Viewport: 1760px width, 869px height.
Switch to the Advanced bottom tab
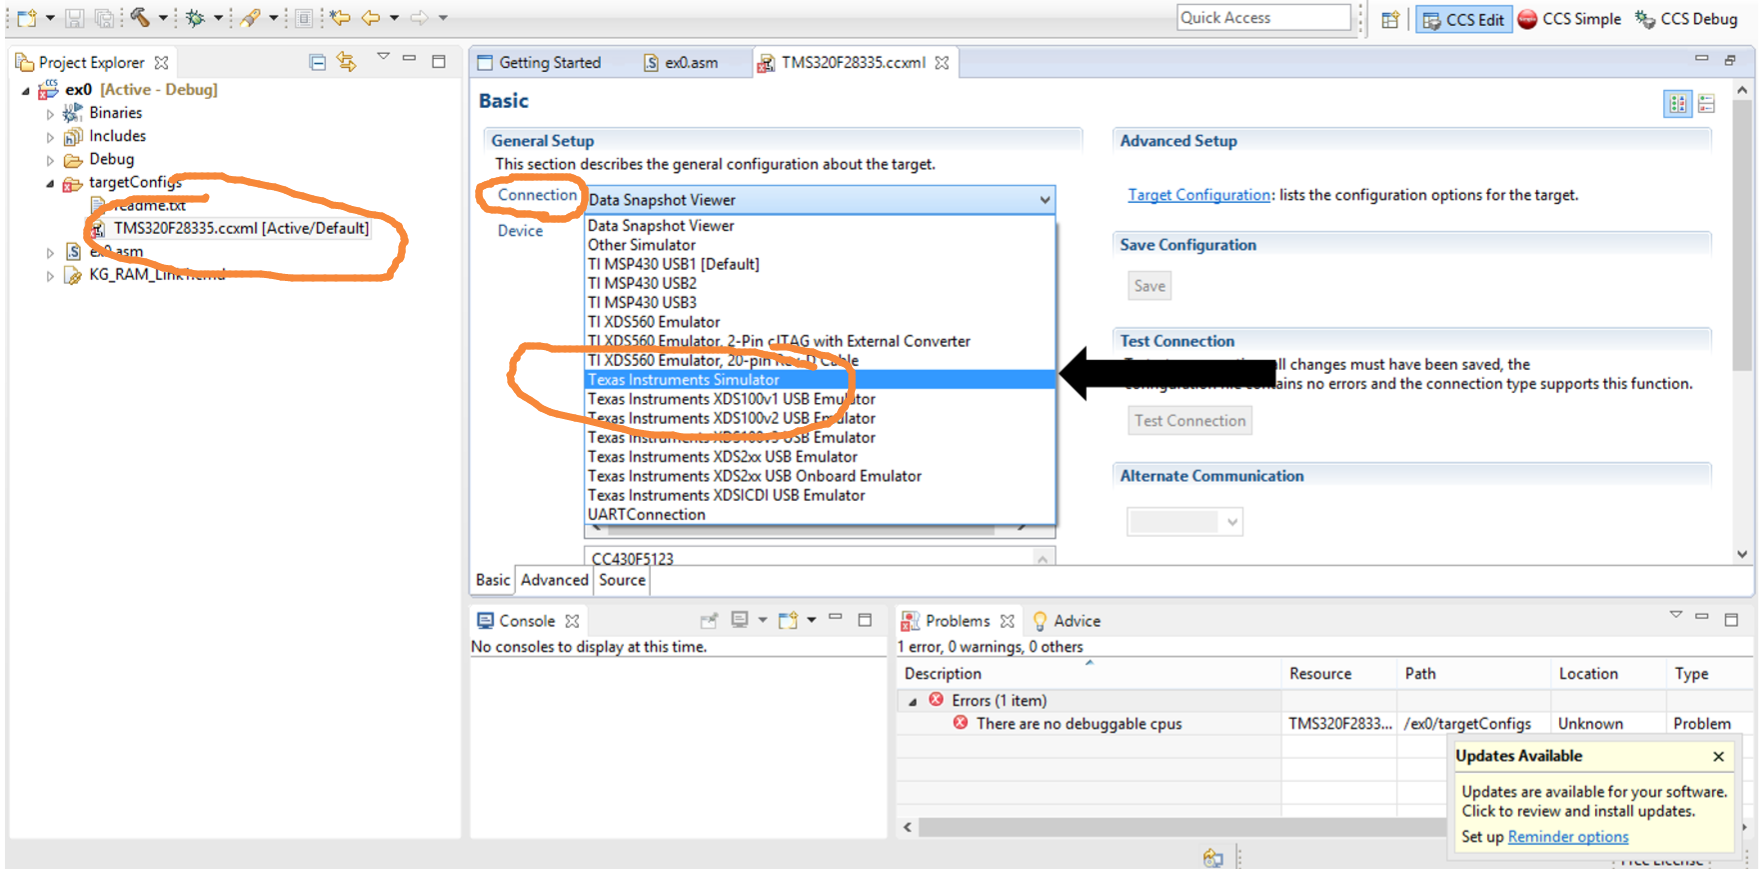(x=554, y=580)
